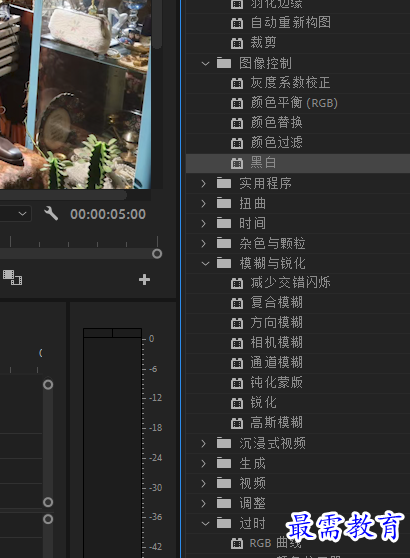
Task: Expand the 调整 folder
Action: tap(204, 503)
